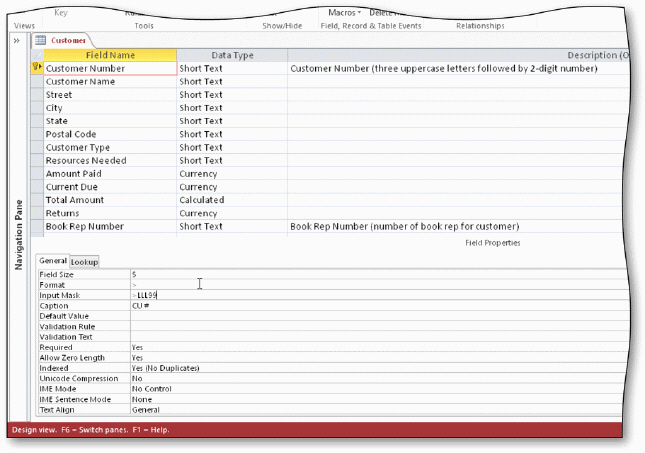Screen dimensions: 645x453
Task: Open data type cell for State
Action: coord(232,121)
